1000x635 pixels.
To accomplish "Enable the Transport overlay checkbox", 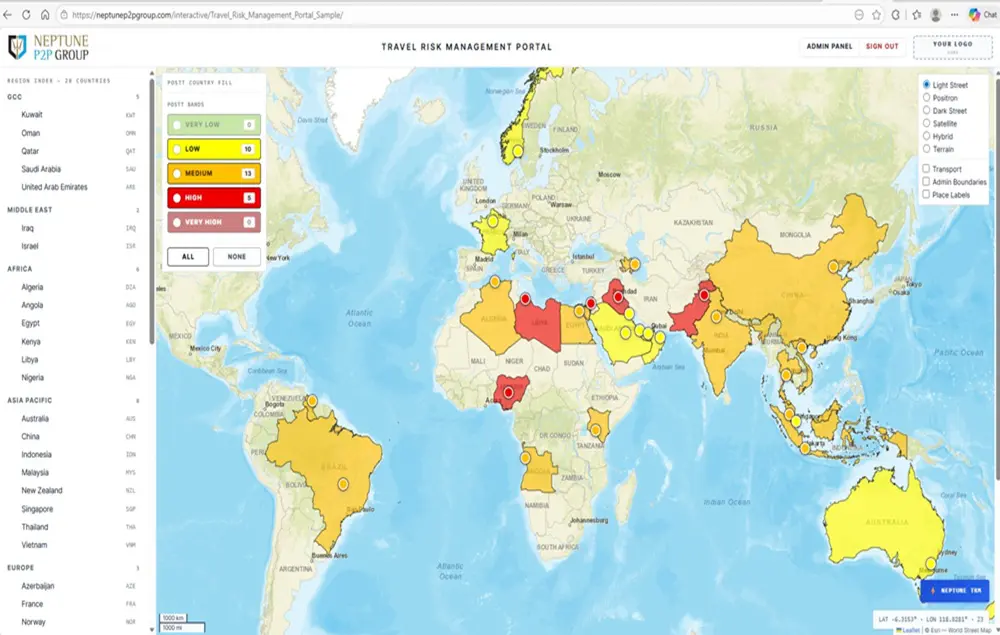I will click(x=926, y=168).
